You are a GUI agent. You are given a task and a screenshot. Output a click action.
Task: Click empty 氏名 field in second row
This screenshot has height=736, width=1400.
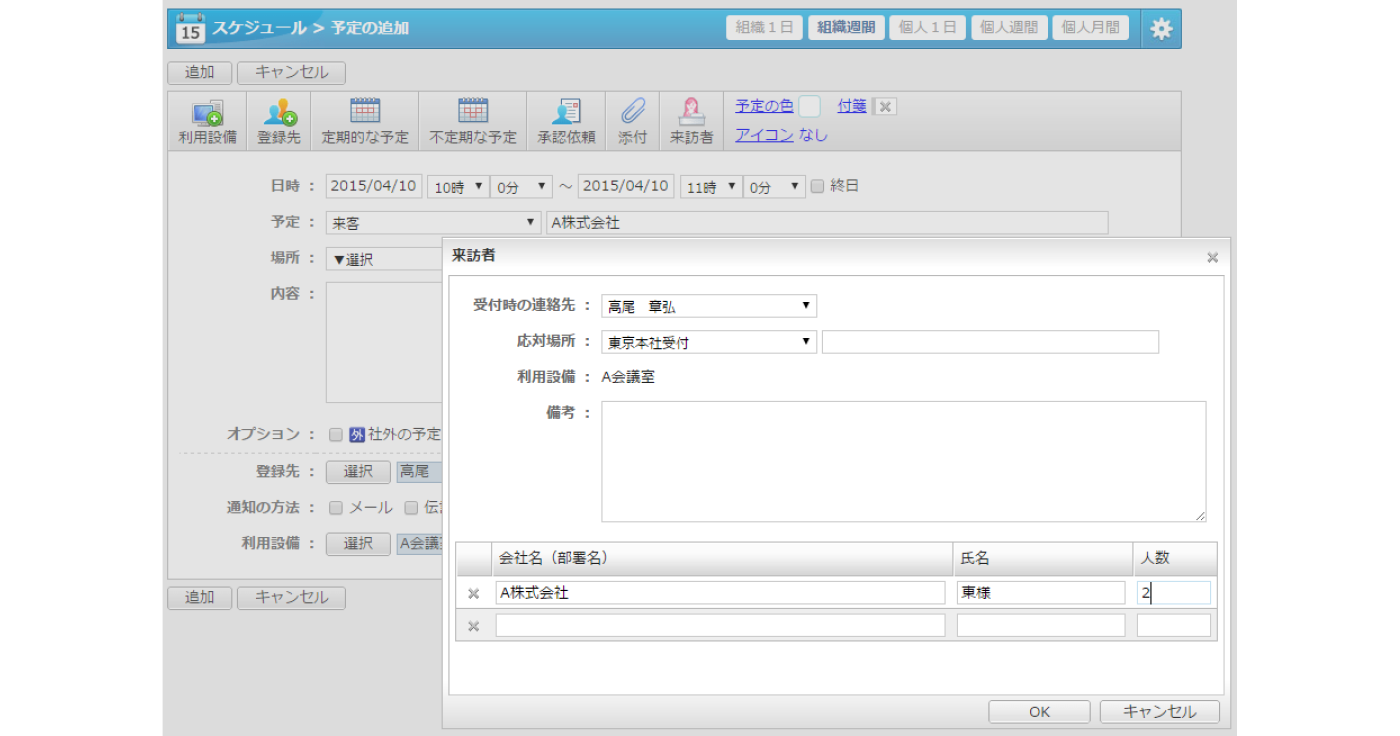[x=1041, y=625]
